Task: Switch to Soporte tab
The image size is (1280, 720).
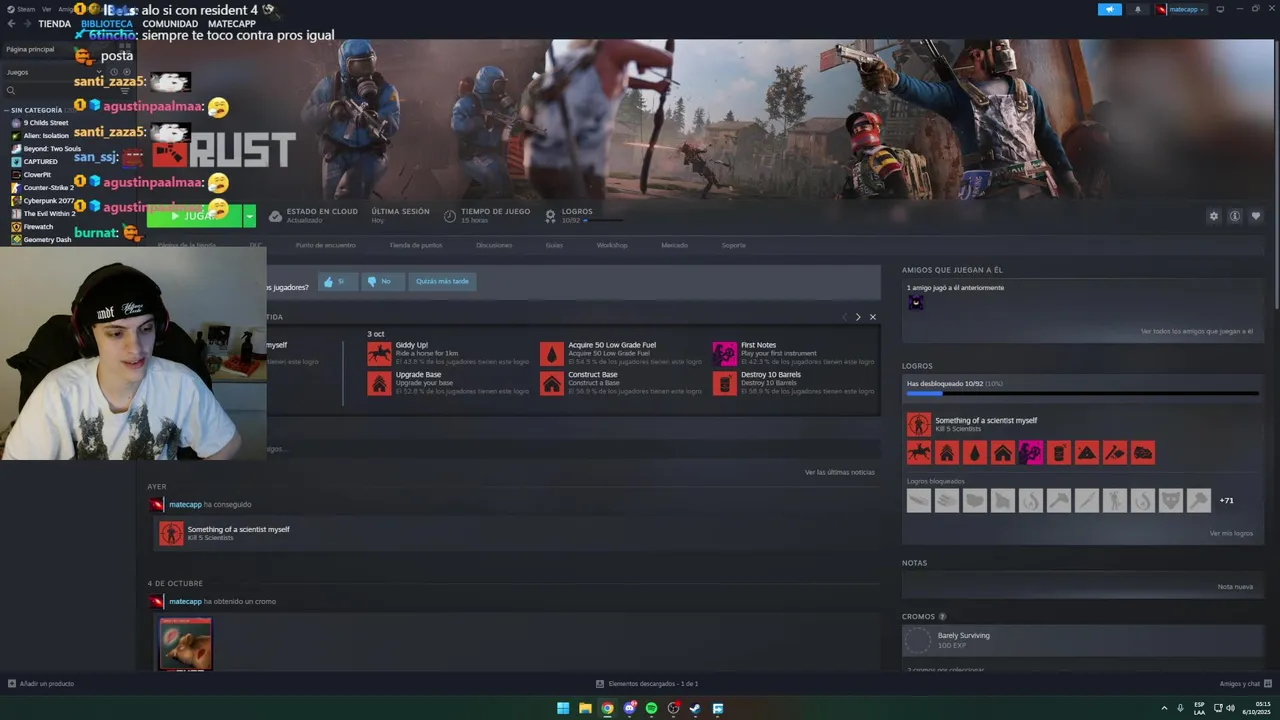Action: (734, 245)
